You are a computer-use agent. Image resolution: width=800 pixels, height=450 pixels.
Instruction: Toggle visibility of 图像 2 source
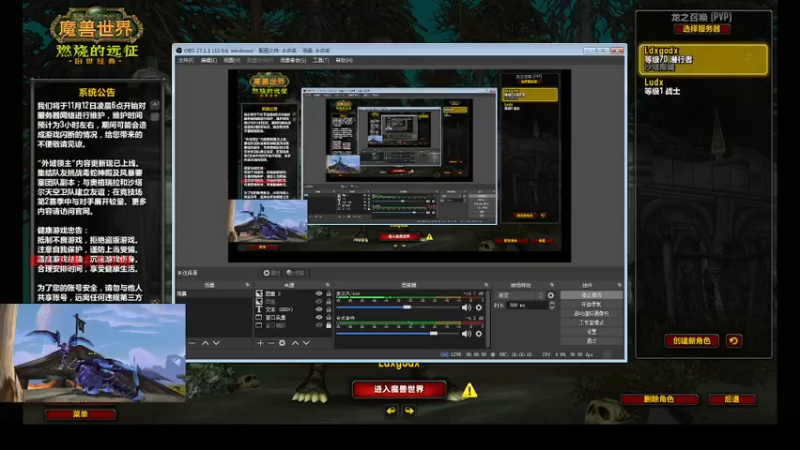319,294
